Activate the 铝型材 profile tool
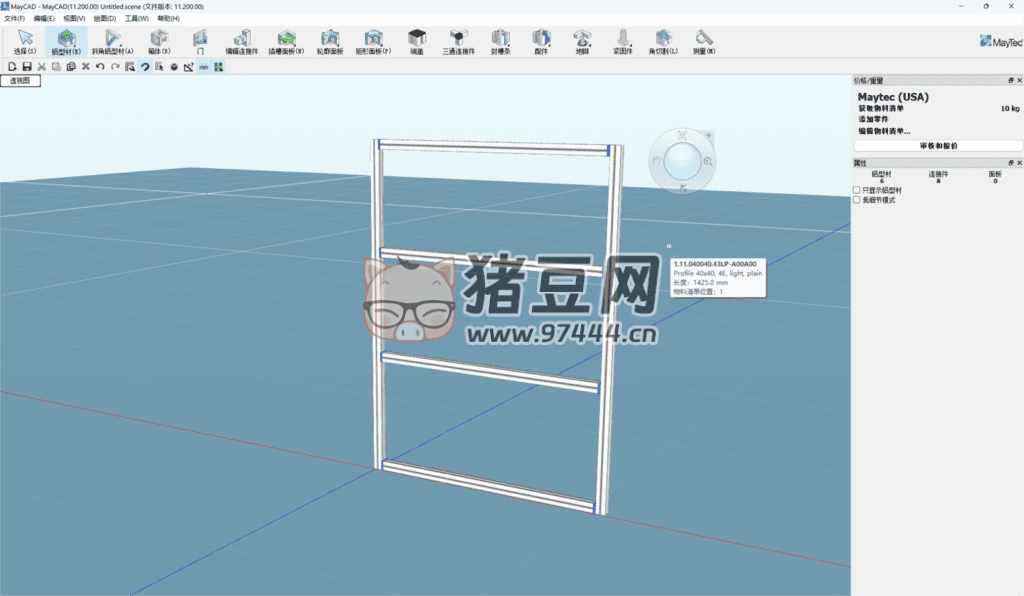The image size is (1024, 596). pyautogui.click(x=66, y=41)
